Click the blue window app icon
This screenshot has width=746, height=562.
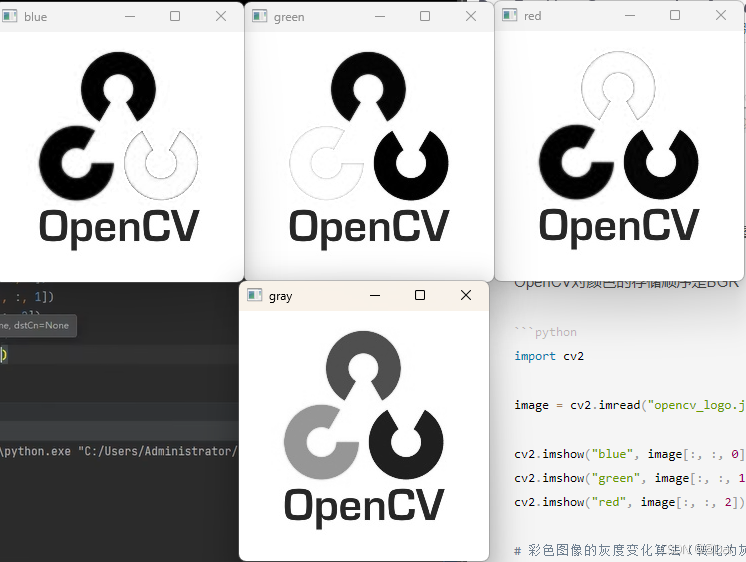pyautogui.click(x=10, y=16)
